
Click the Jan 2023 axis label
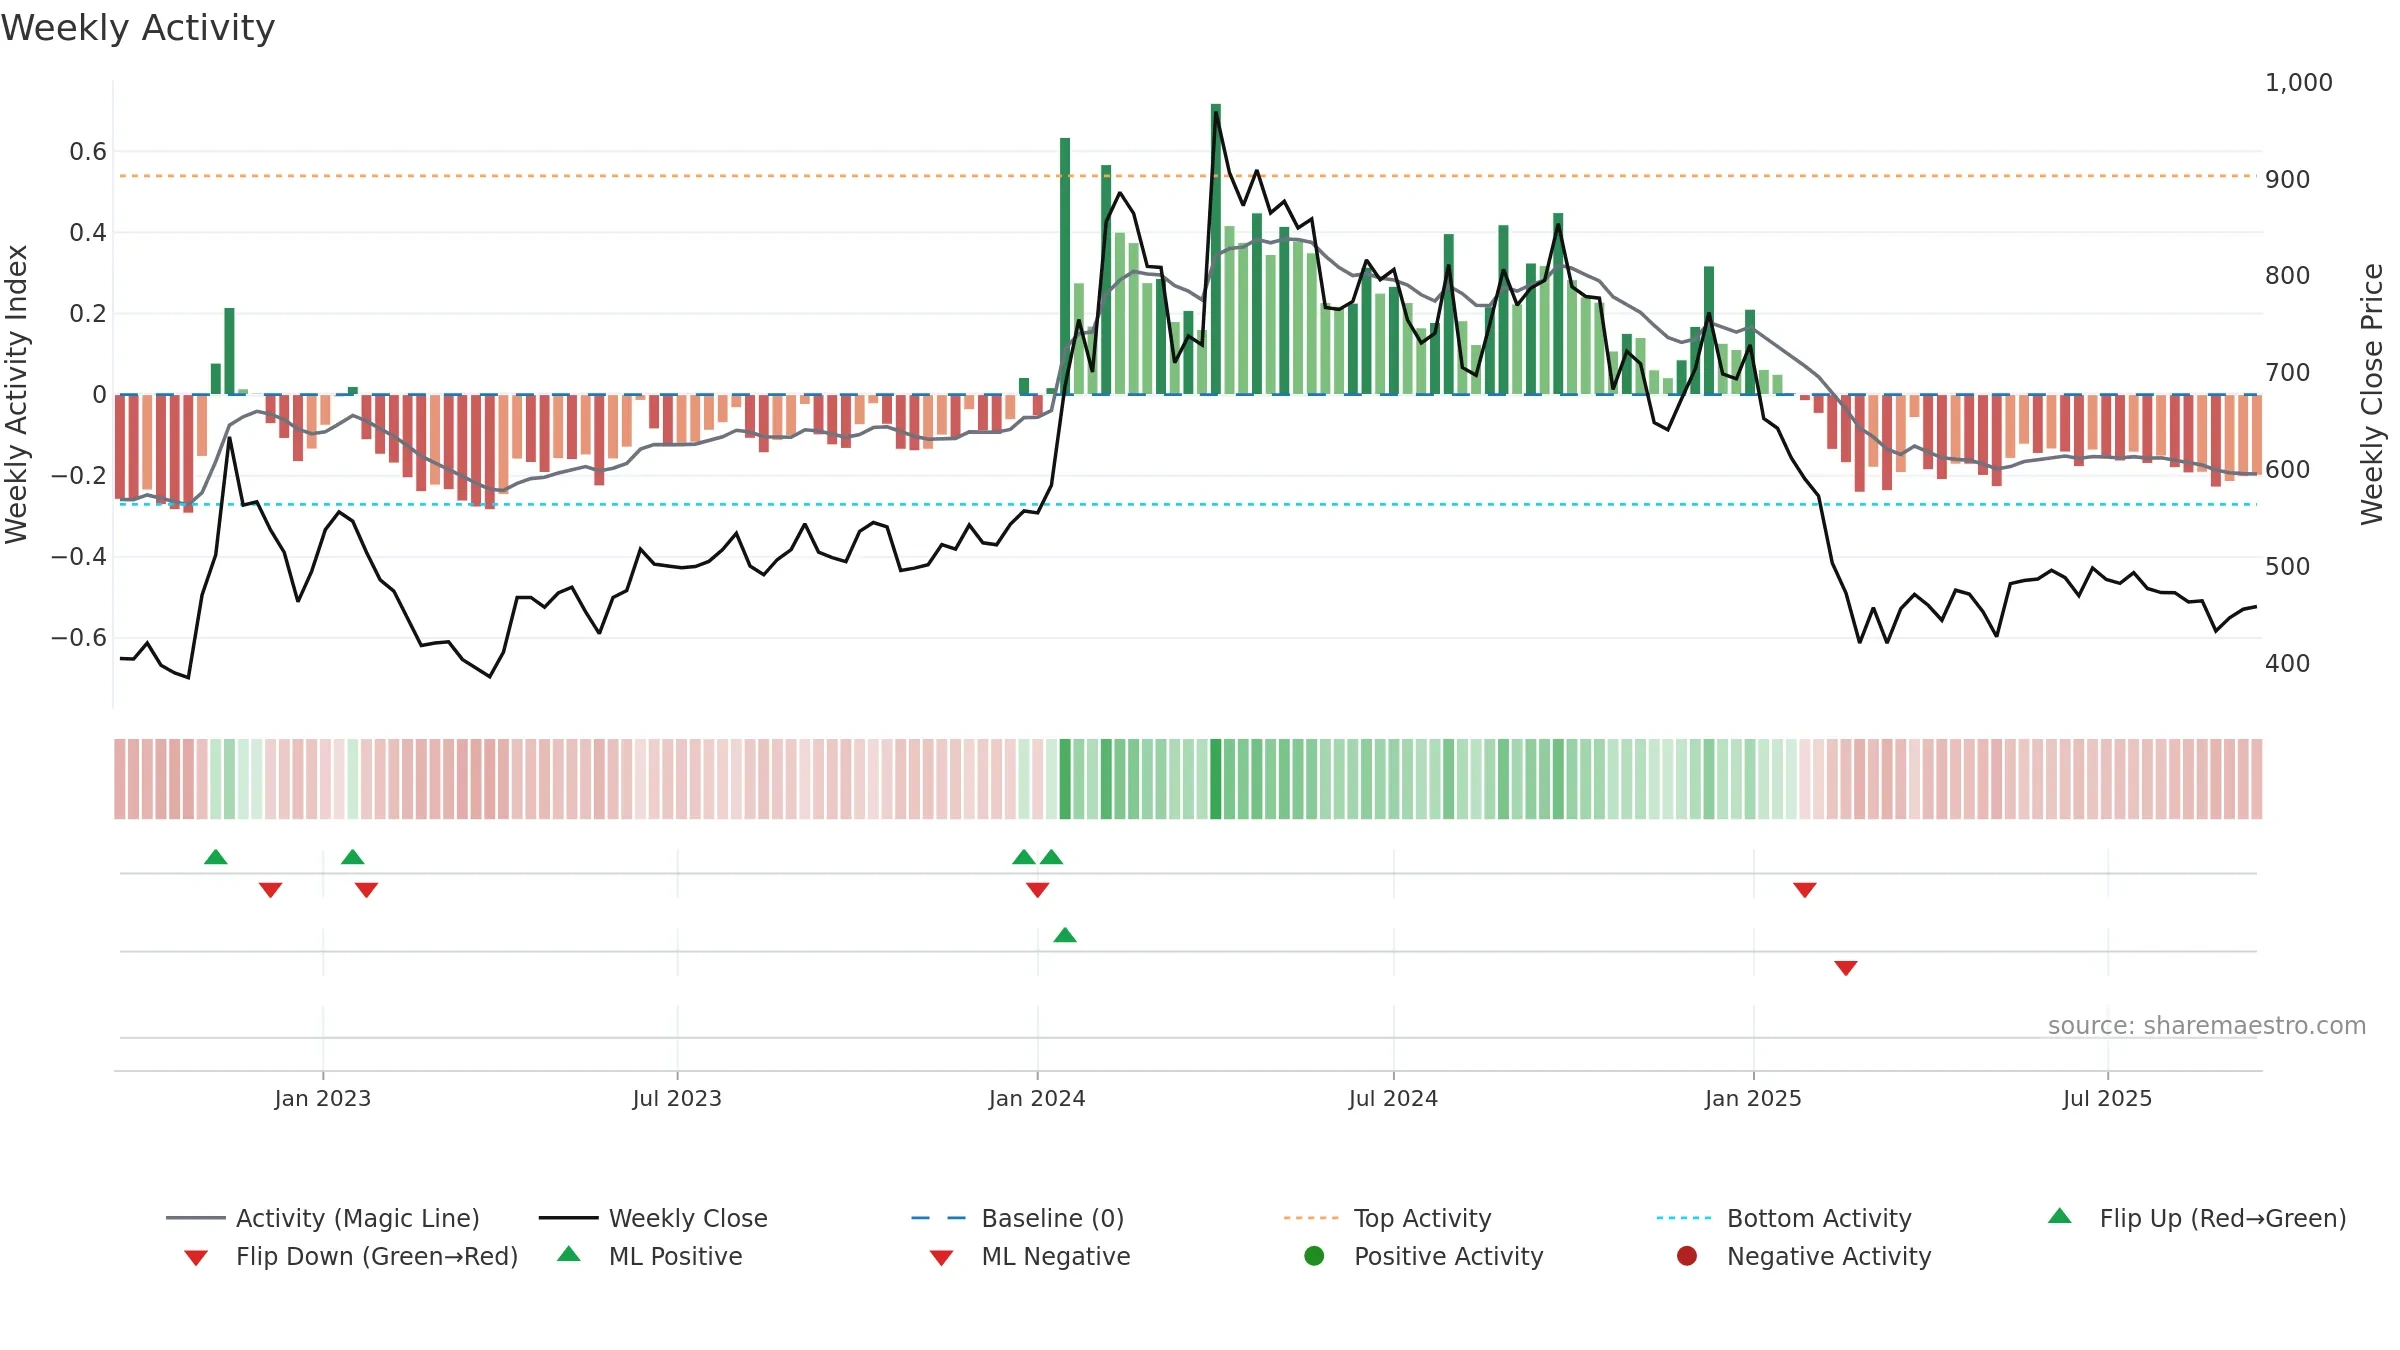[x=323, y=1099]
